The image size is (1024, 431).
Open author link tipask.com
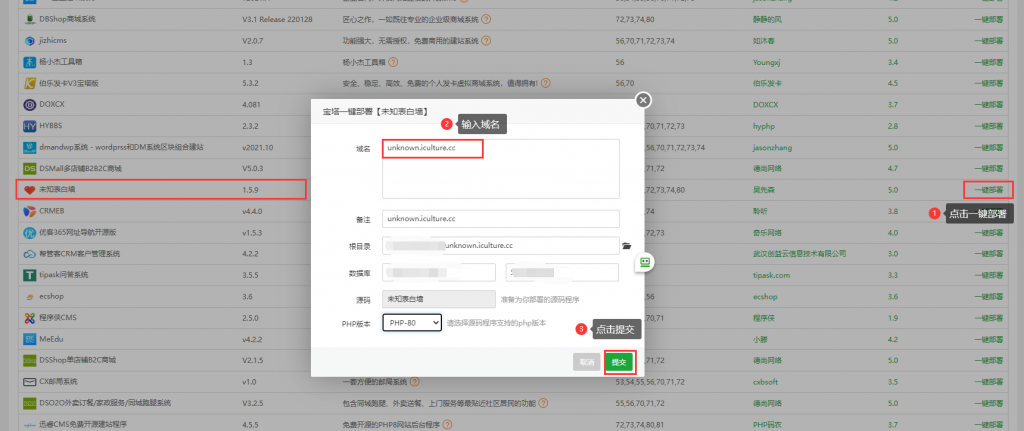click(x=771, y=275)
